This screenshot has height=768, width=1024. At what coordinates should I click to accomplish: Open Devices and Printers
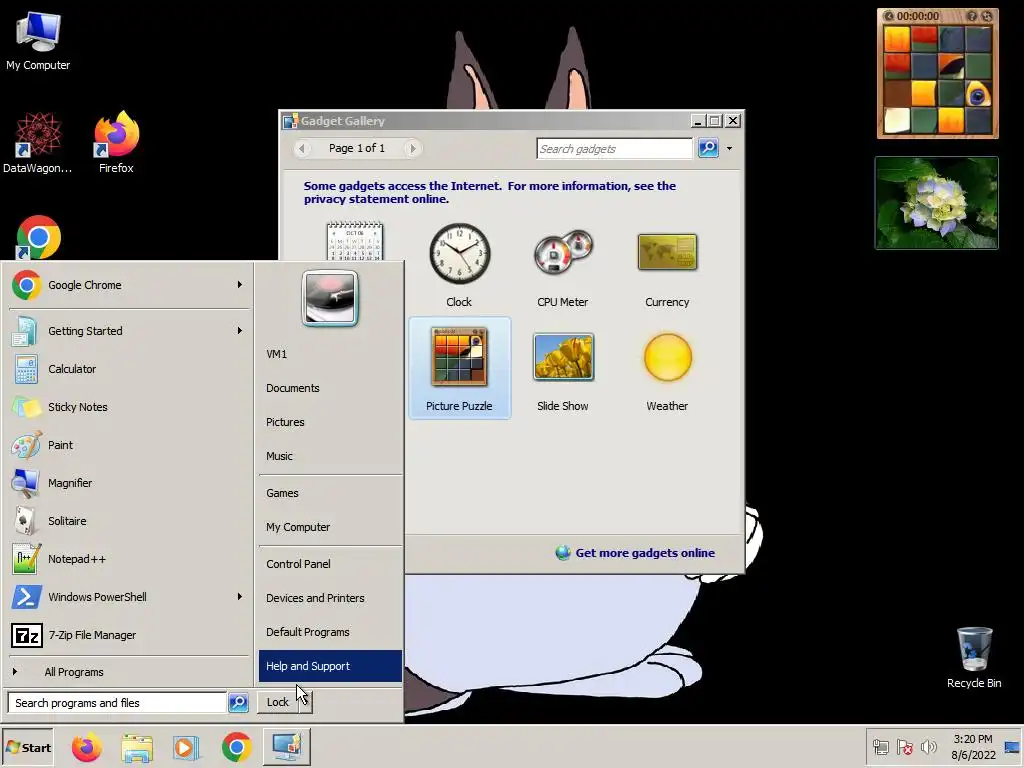click(330, 598)
